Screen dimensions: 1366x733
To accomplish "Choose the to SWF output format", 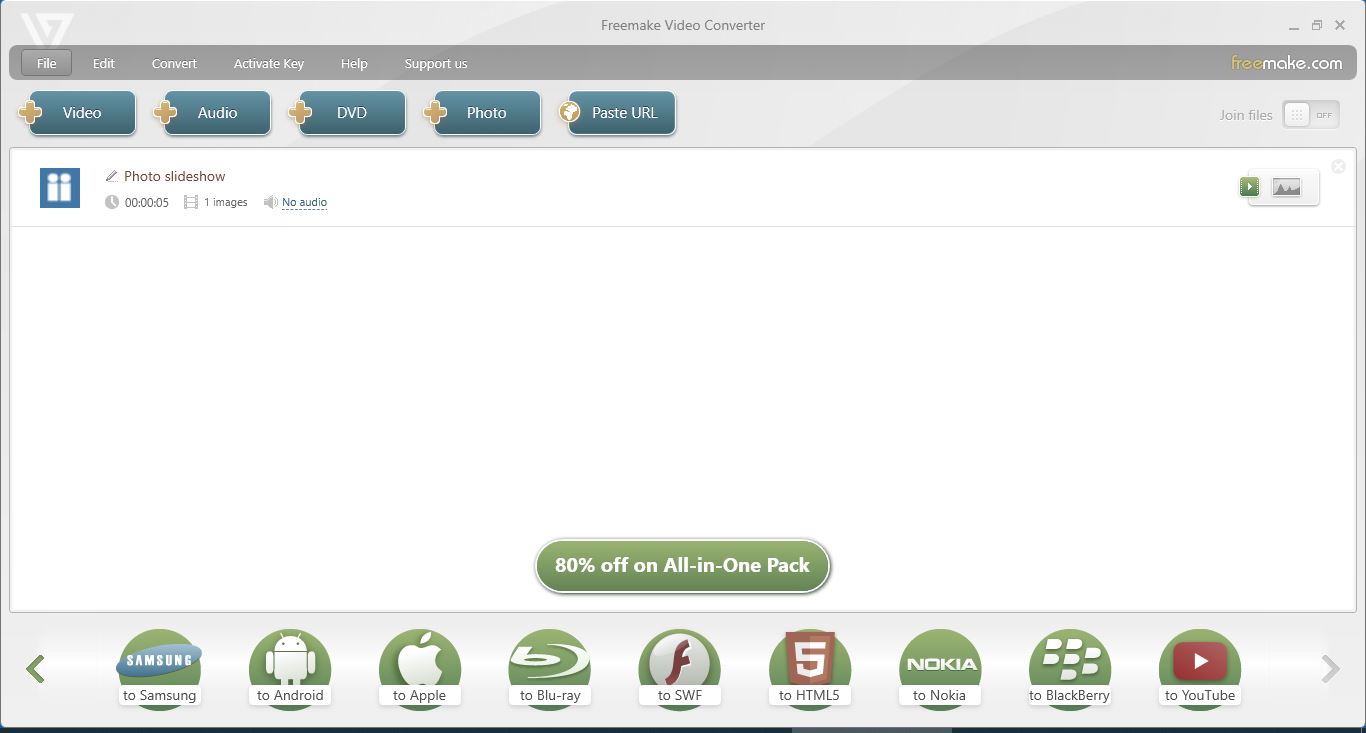I will pos(680,669).
